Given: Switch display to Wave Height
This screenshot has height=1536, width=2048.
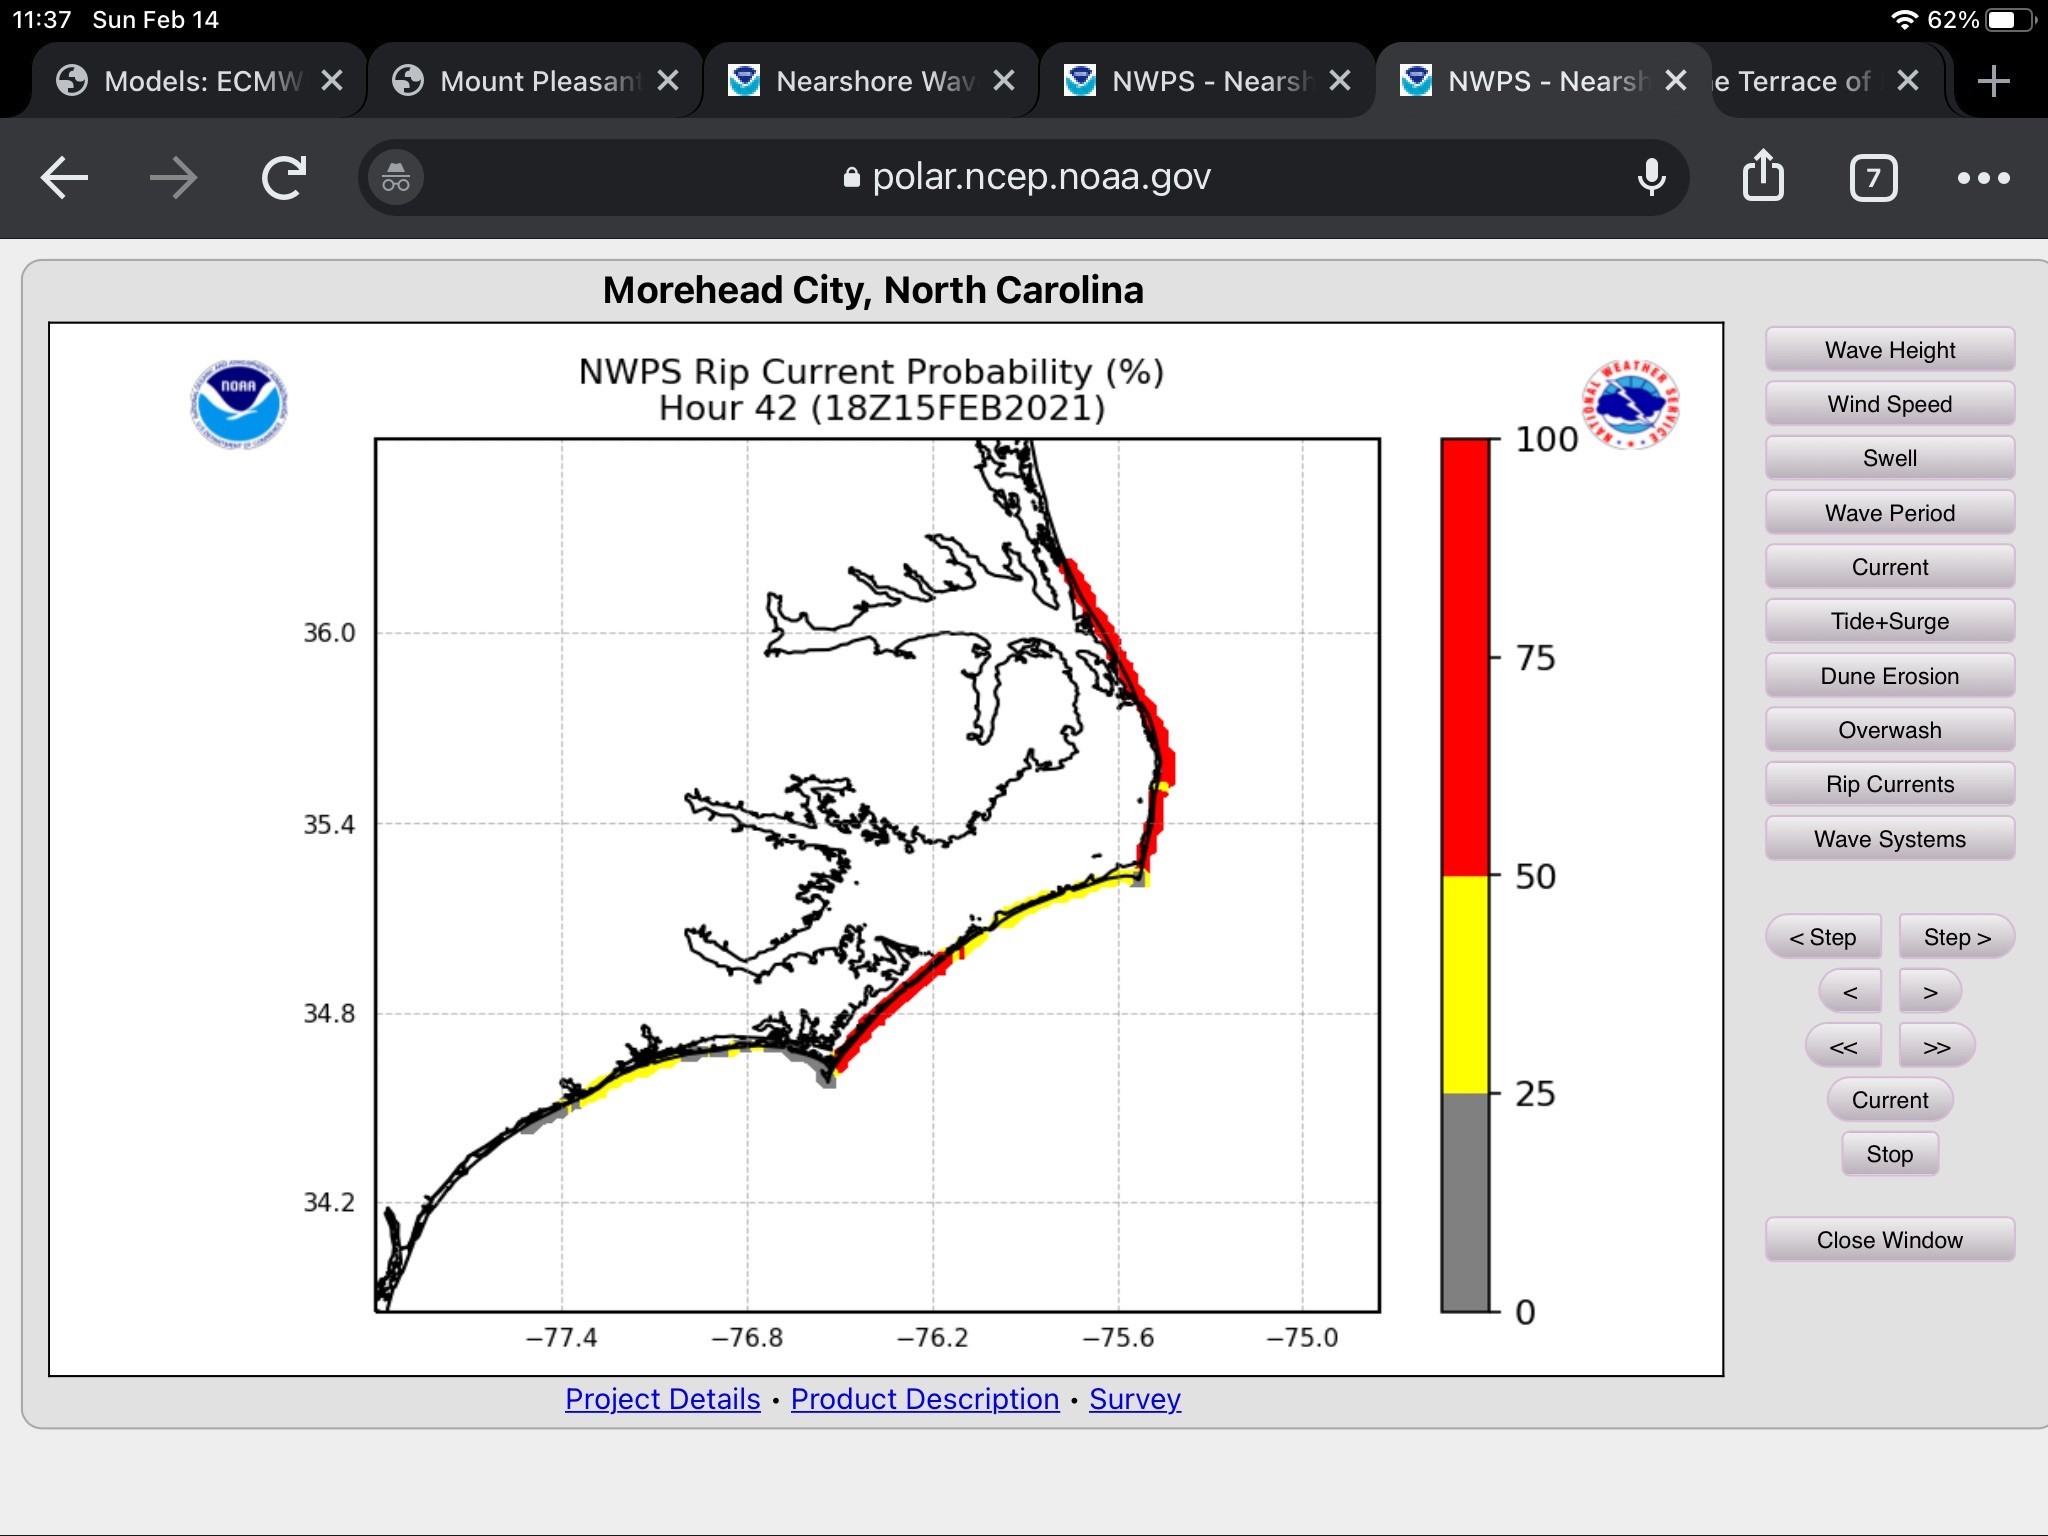Looking at the screenshot, I should (1889, 350).
